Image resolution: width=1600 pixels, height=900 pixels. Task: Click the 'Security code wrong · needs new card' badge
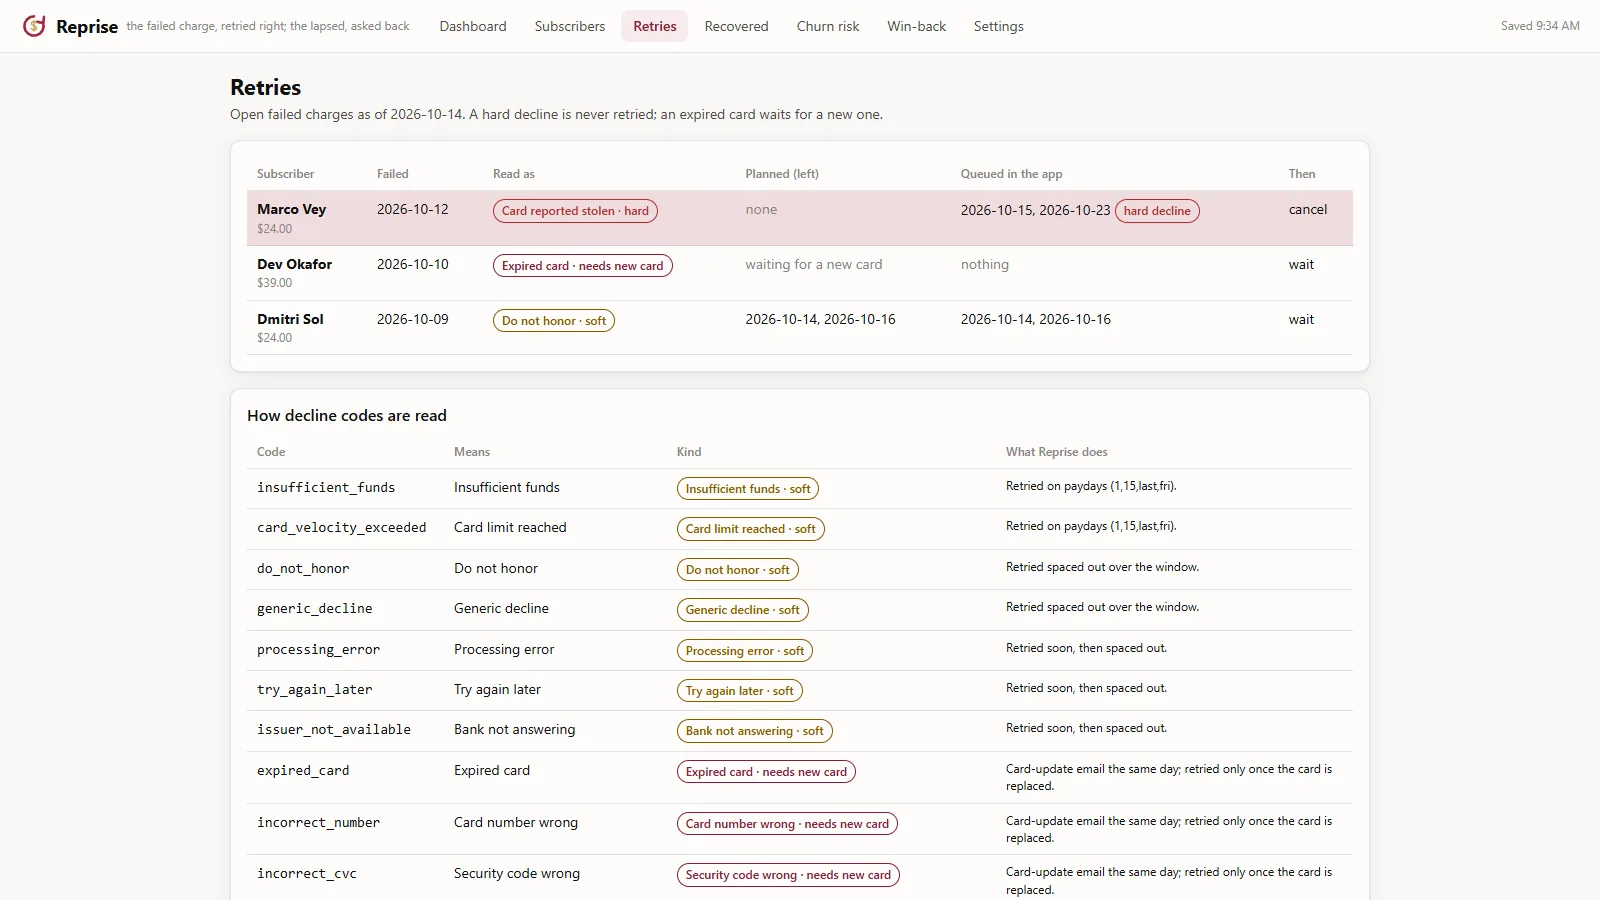click(x=788, y=875)
